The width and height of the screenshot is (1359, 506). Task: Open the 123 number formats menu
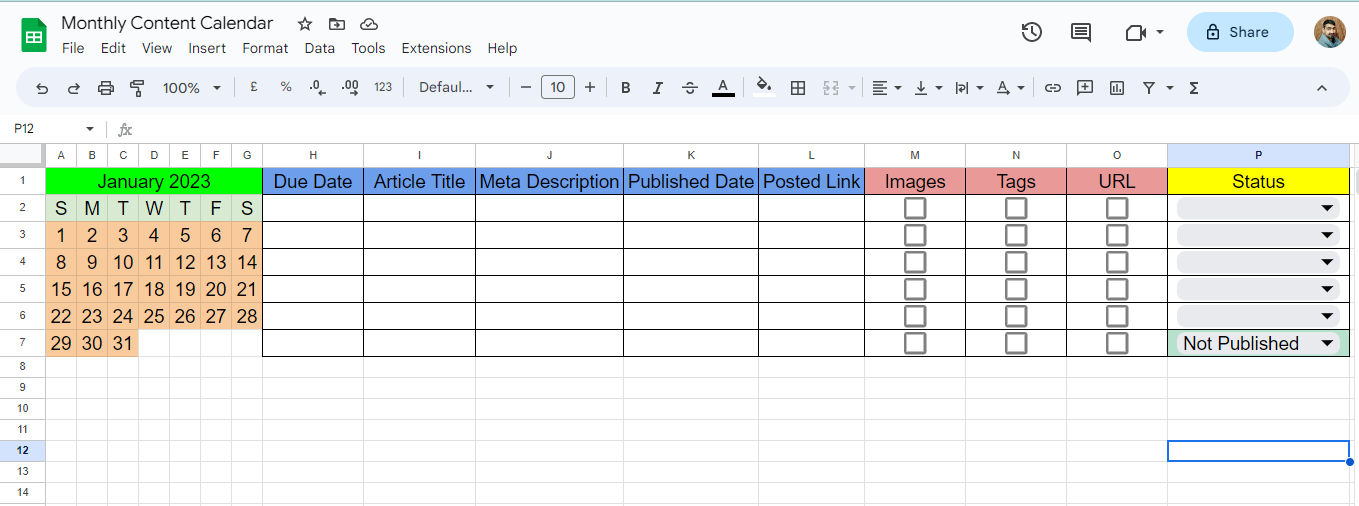383,87
